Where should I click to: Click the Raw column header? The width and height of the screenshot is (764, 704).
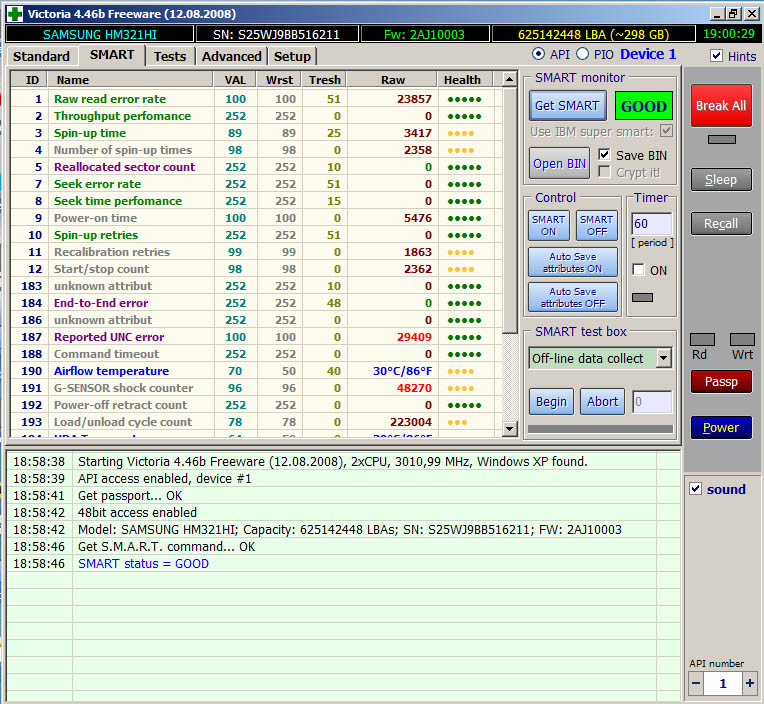tap(392, 79)
